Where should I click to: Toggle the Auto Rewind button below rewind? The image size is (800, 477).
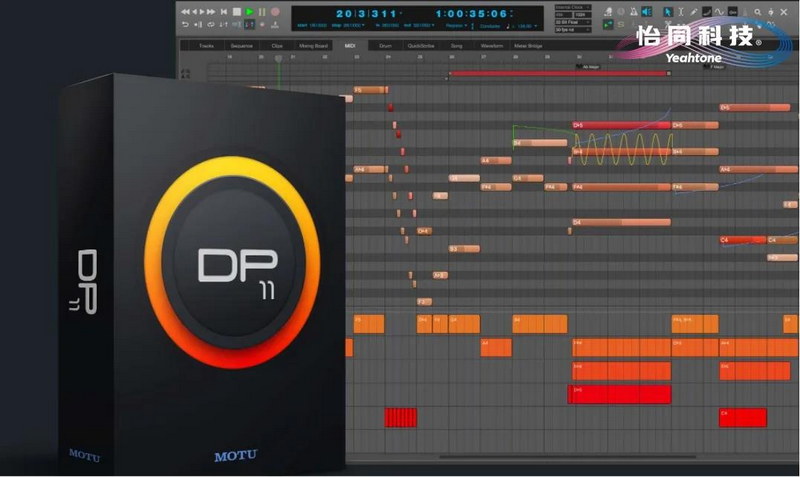coord(185,24)
